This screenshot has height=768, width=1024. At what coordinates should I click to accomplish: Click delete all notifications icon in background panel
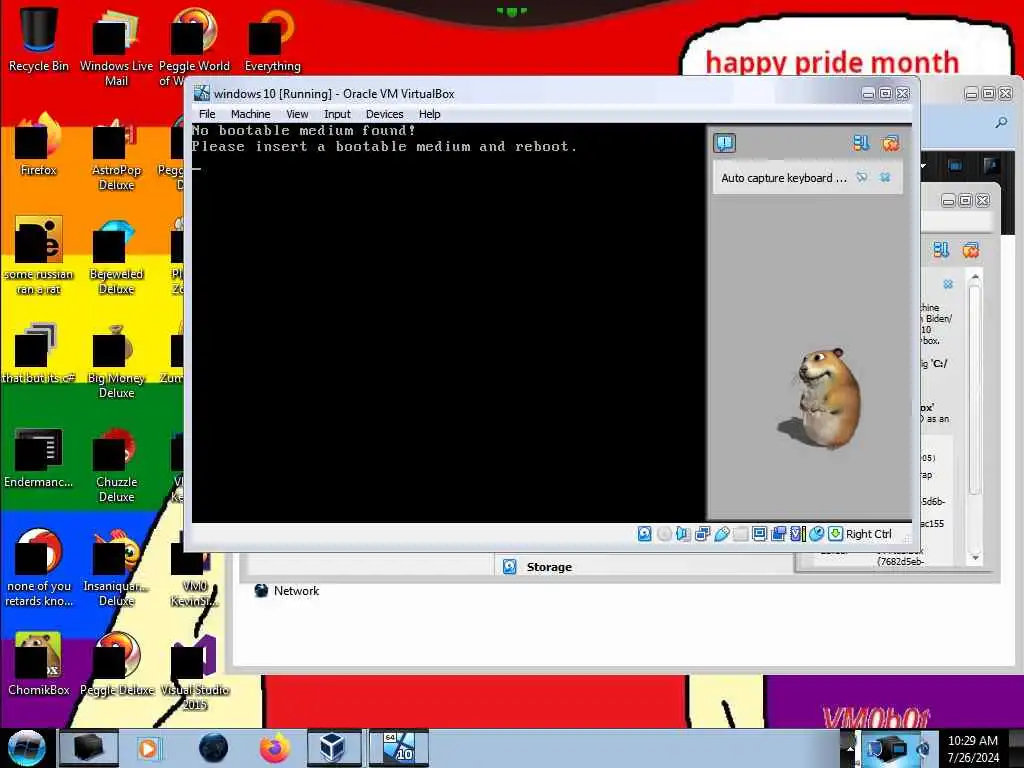(x=970, y=249)
